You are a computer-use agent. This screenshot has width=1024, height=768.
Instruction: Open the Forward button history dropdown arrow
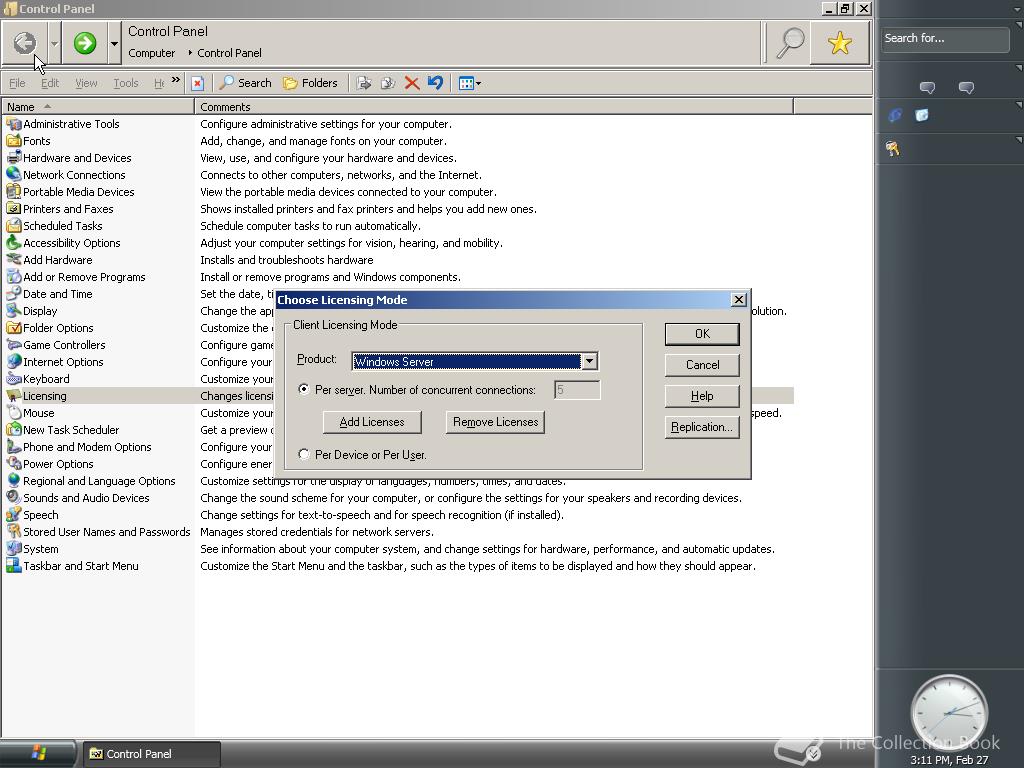coord(114,43)
